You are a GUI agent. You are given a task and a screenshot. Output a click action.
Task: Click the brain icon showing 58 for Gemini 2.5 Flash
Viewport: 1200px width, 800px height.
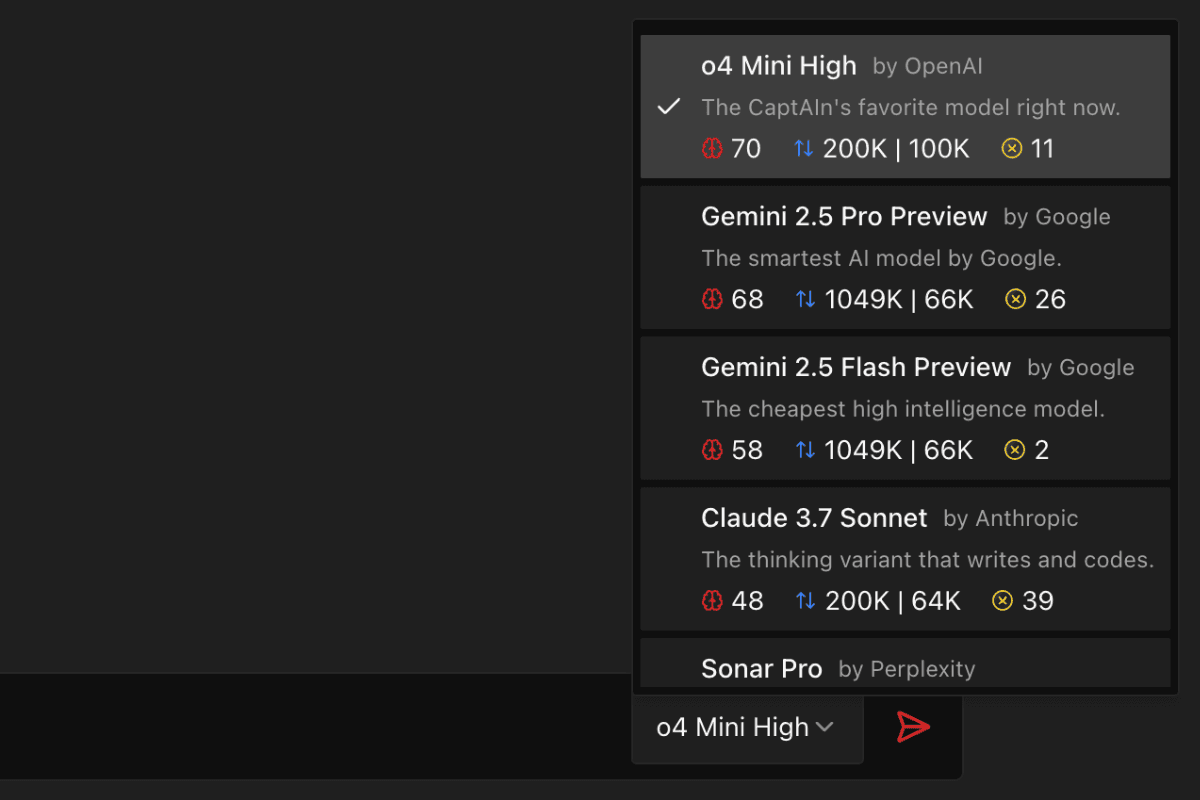click(x=712, y=450)
